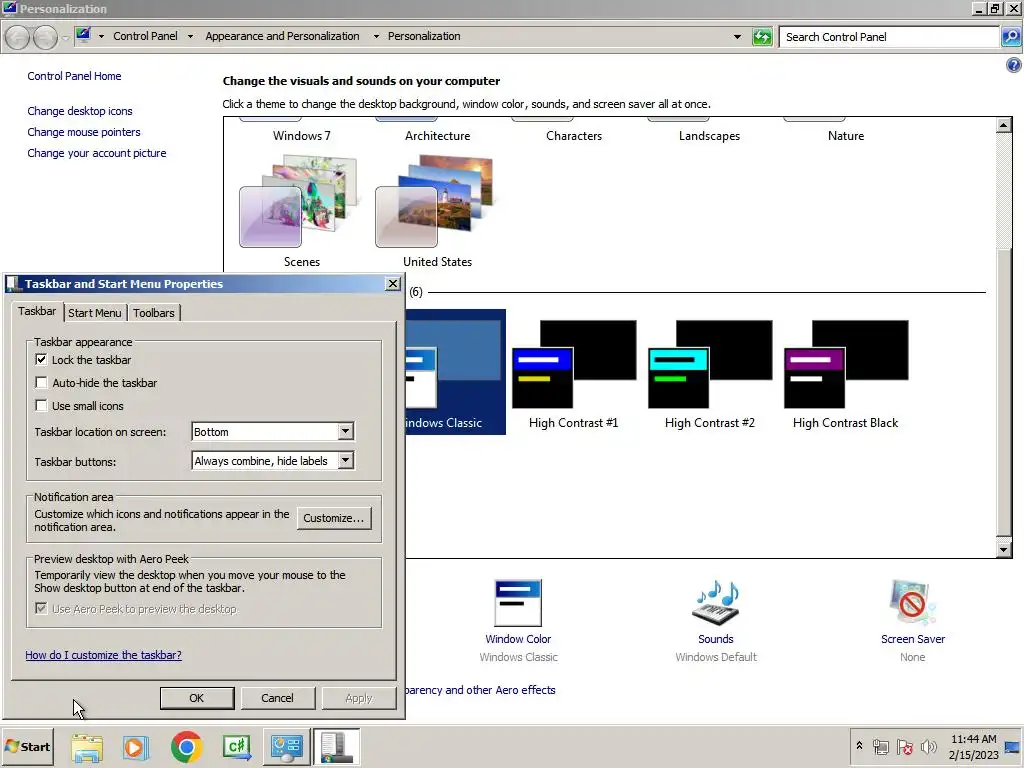
Task: Click the Help question mark icon
Action: [1014, 65]
